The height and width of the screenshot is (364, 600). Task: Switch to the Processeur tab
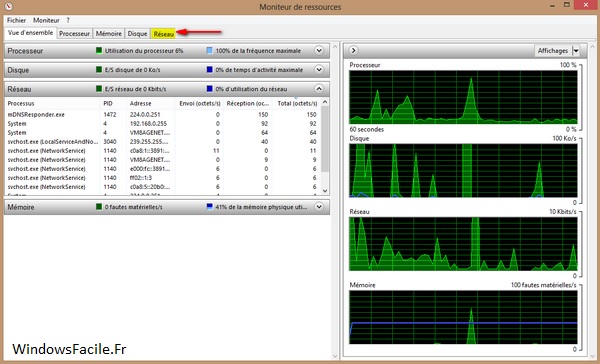click(x=74, y=34)
